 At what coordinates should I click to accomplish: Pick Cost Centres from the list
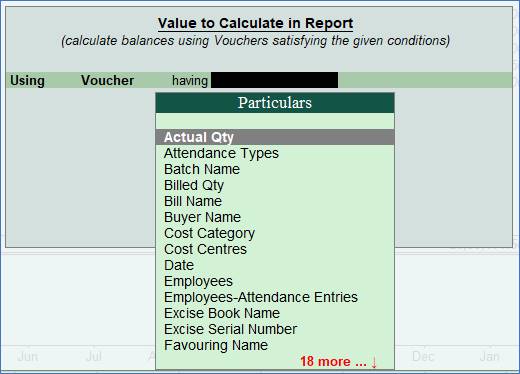point(205,249)
